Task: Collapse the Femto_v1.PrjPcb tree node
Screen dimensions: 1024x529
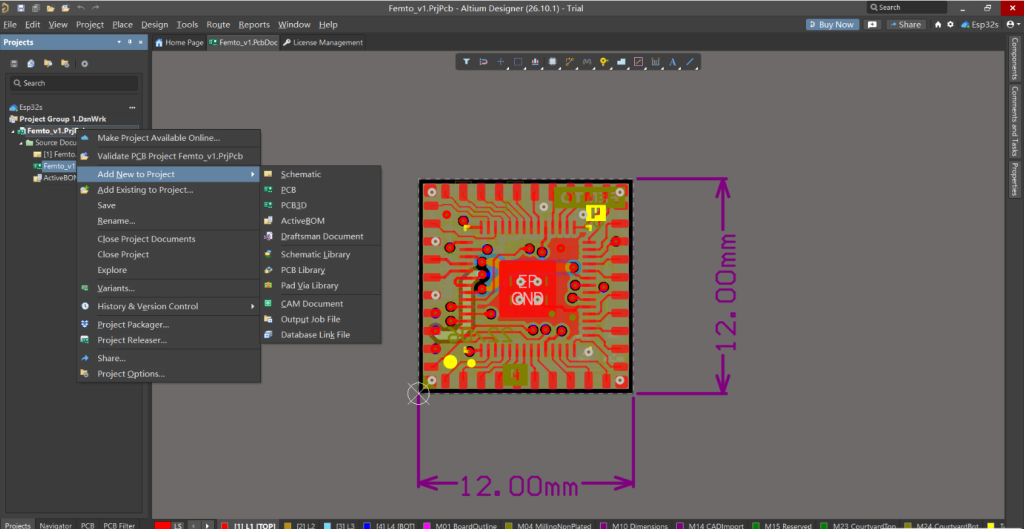Action: (14, 131)
